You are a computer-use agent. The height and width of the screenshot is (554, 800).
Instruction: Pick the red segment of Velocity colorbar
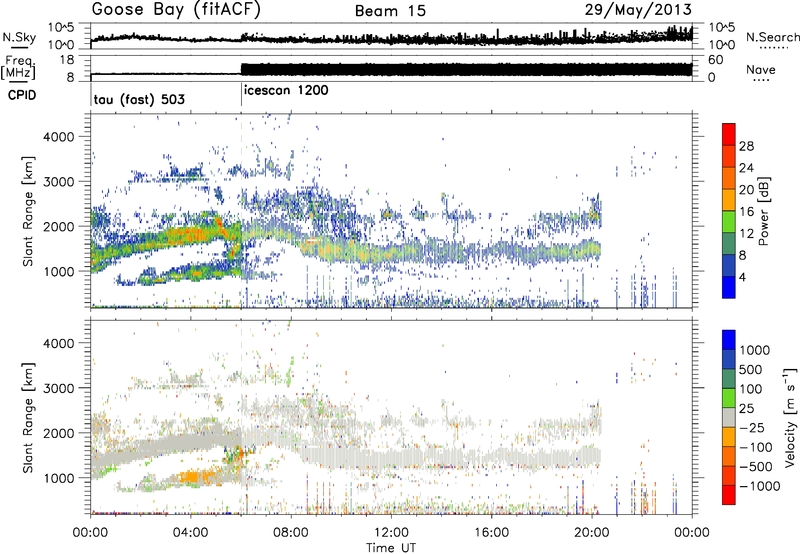[x=729, y=495]
